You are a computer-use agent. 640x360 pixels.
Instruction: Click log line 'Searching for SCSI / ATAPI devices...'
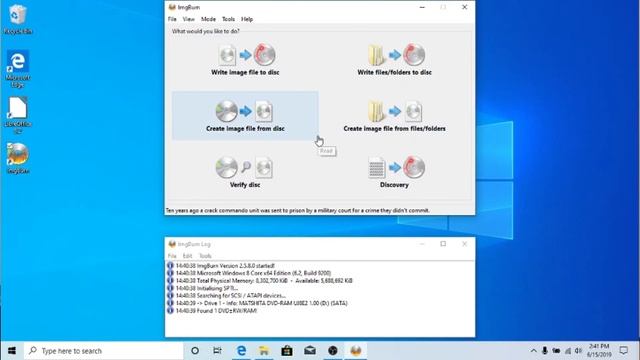click(x=231, y=296)
